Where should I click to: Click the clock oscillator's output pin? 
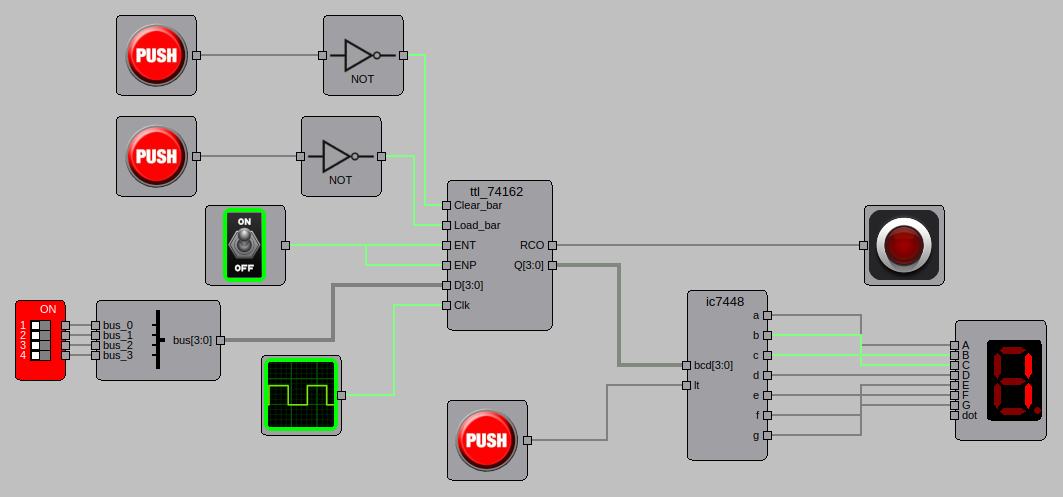click(342, 395)
